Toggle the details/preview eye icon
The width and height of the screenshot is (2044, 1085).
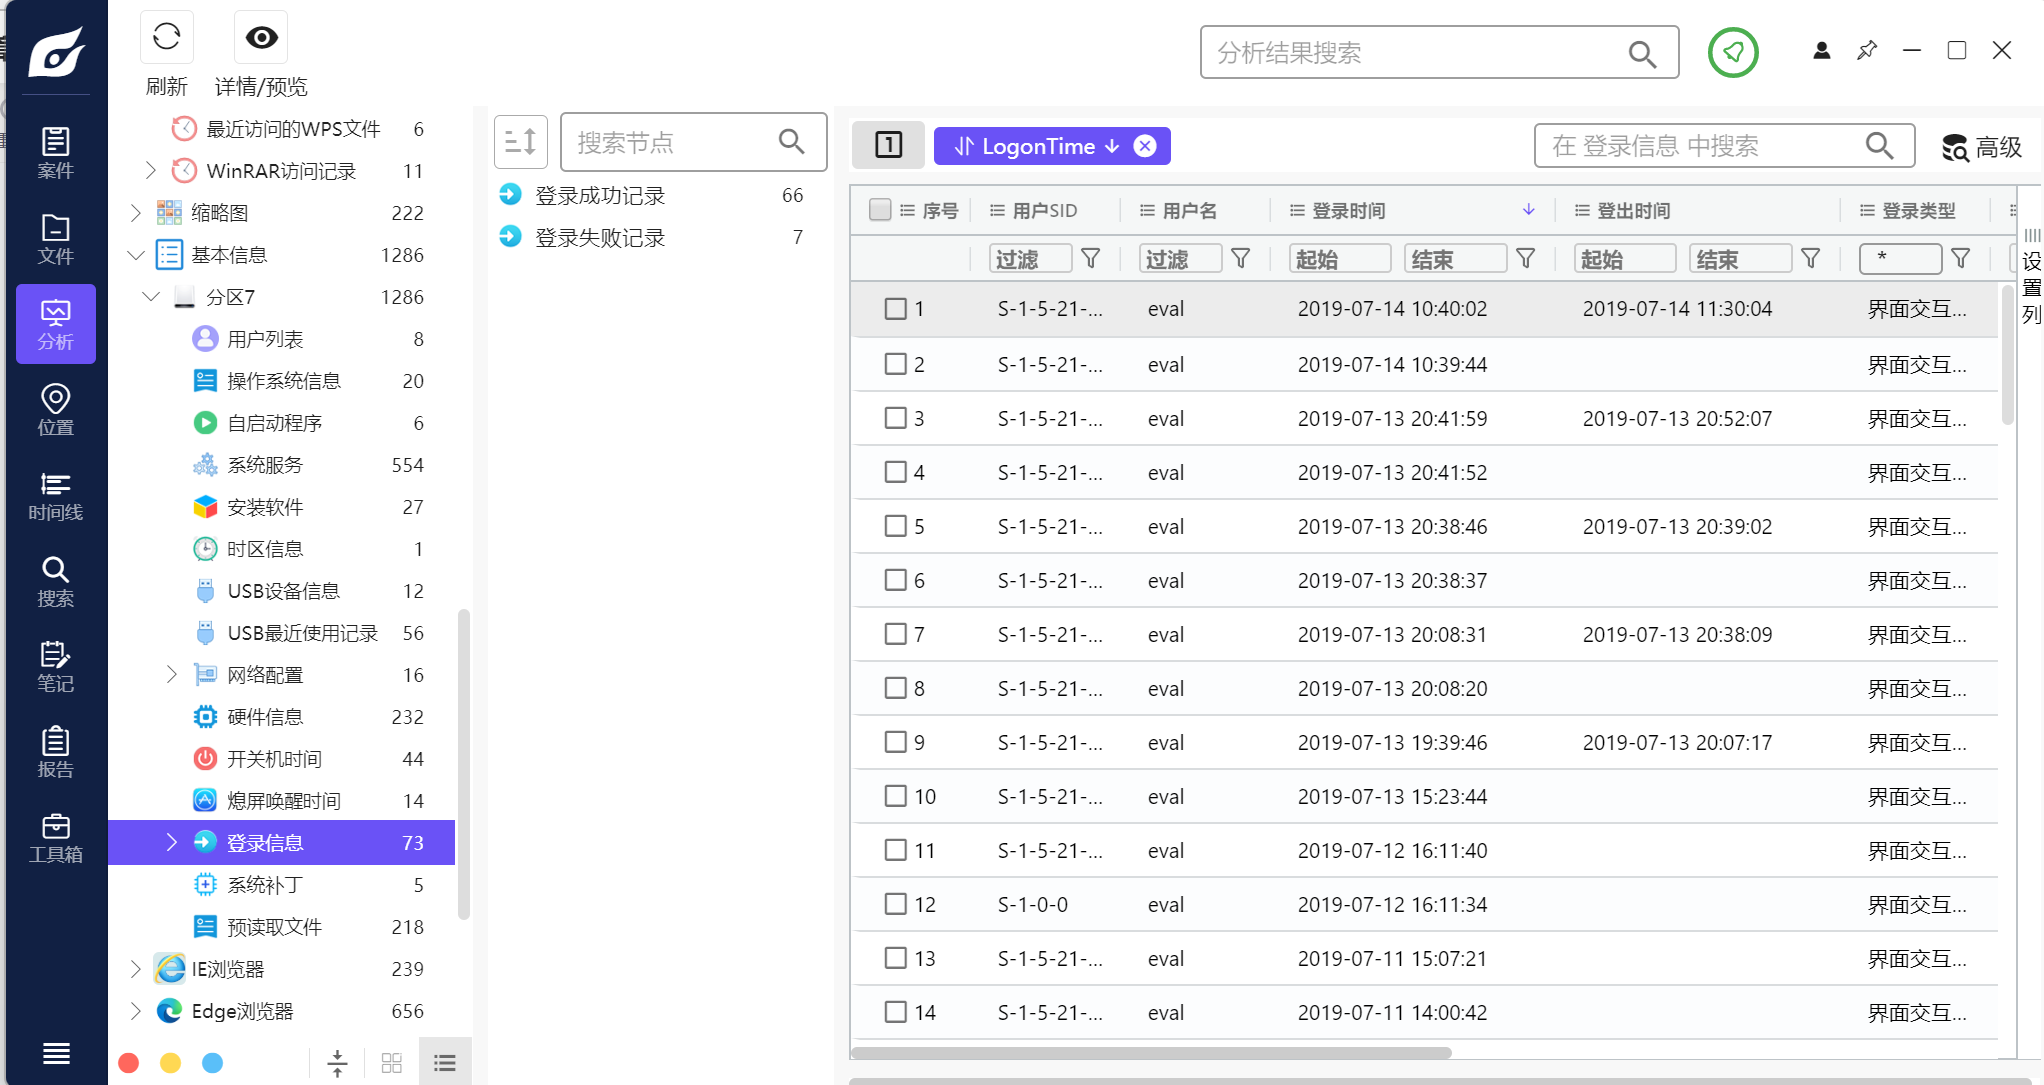coord(261,38)
